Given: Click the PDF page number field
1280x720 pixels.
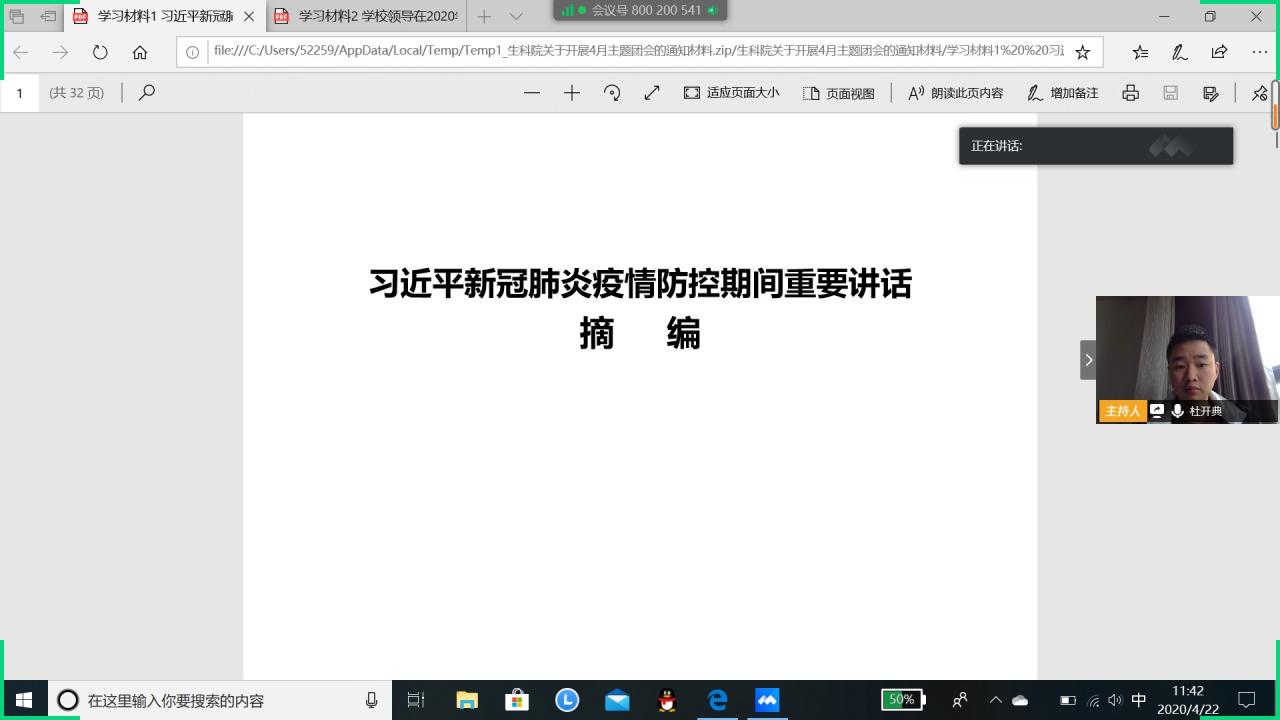Looking at the screenshot, I should [x=19, y=93].
